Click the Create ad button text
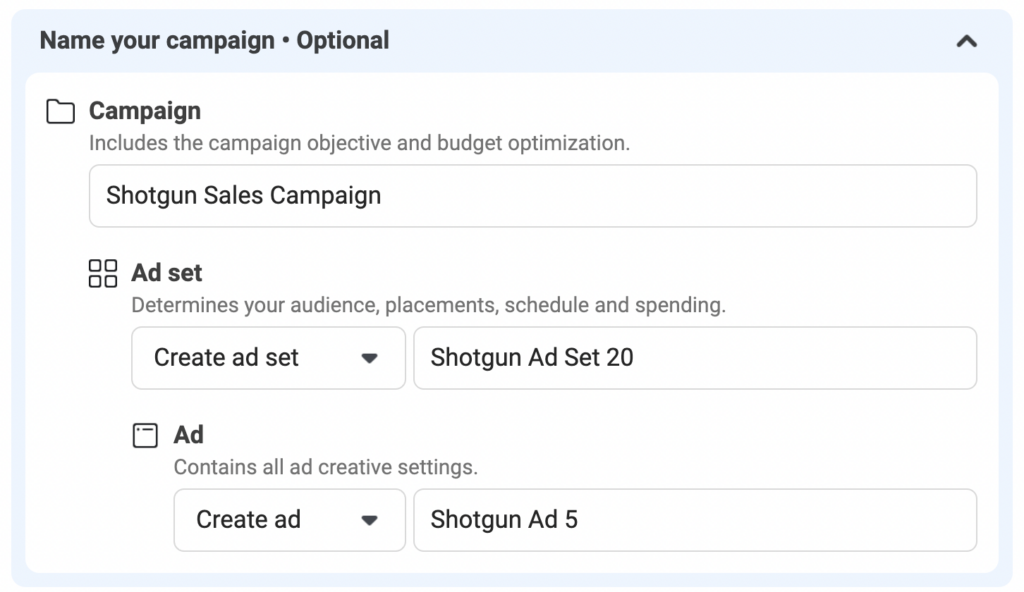1024x592 pixels. click(x=247, y=520)
